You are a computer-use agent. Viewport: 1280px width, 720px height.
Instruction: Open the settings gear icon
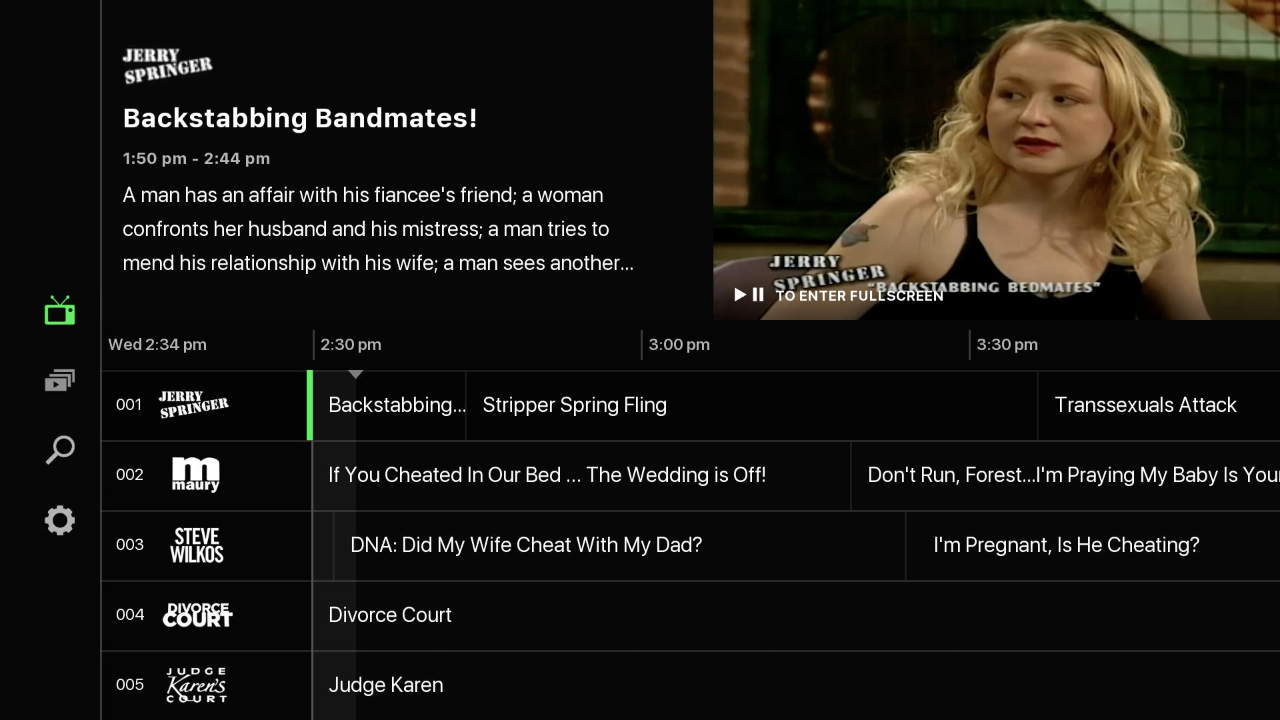click(x=60, y=520)
